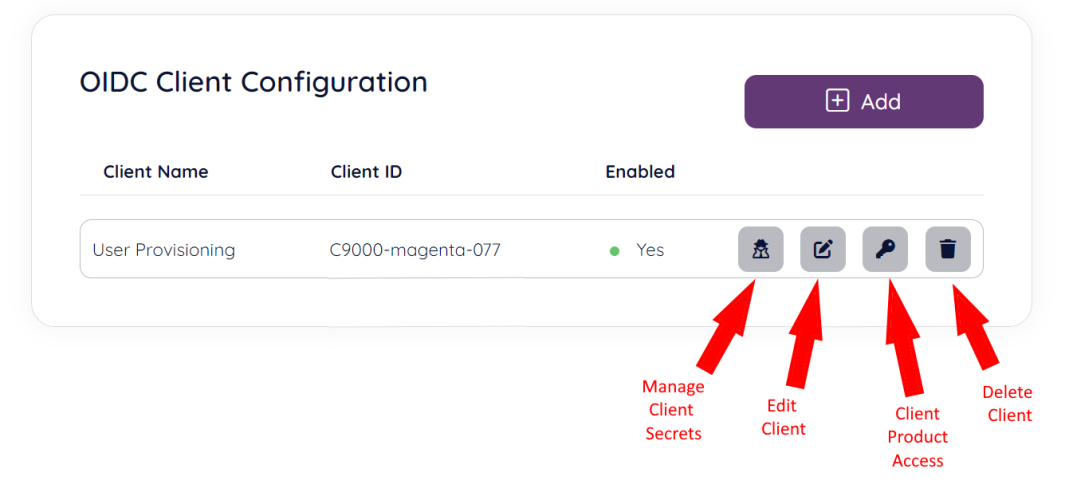The image size is (1065, 500).
Task: Select the User Provisioning client name
Action: 164,250
